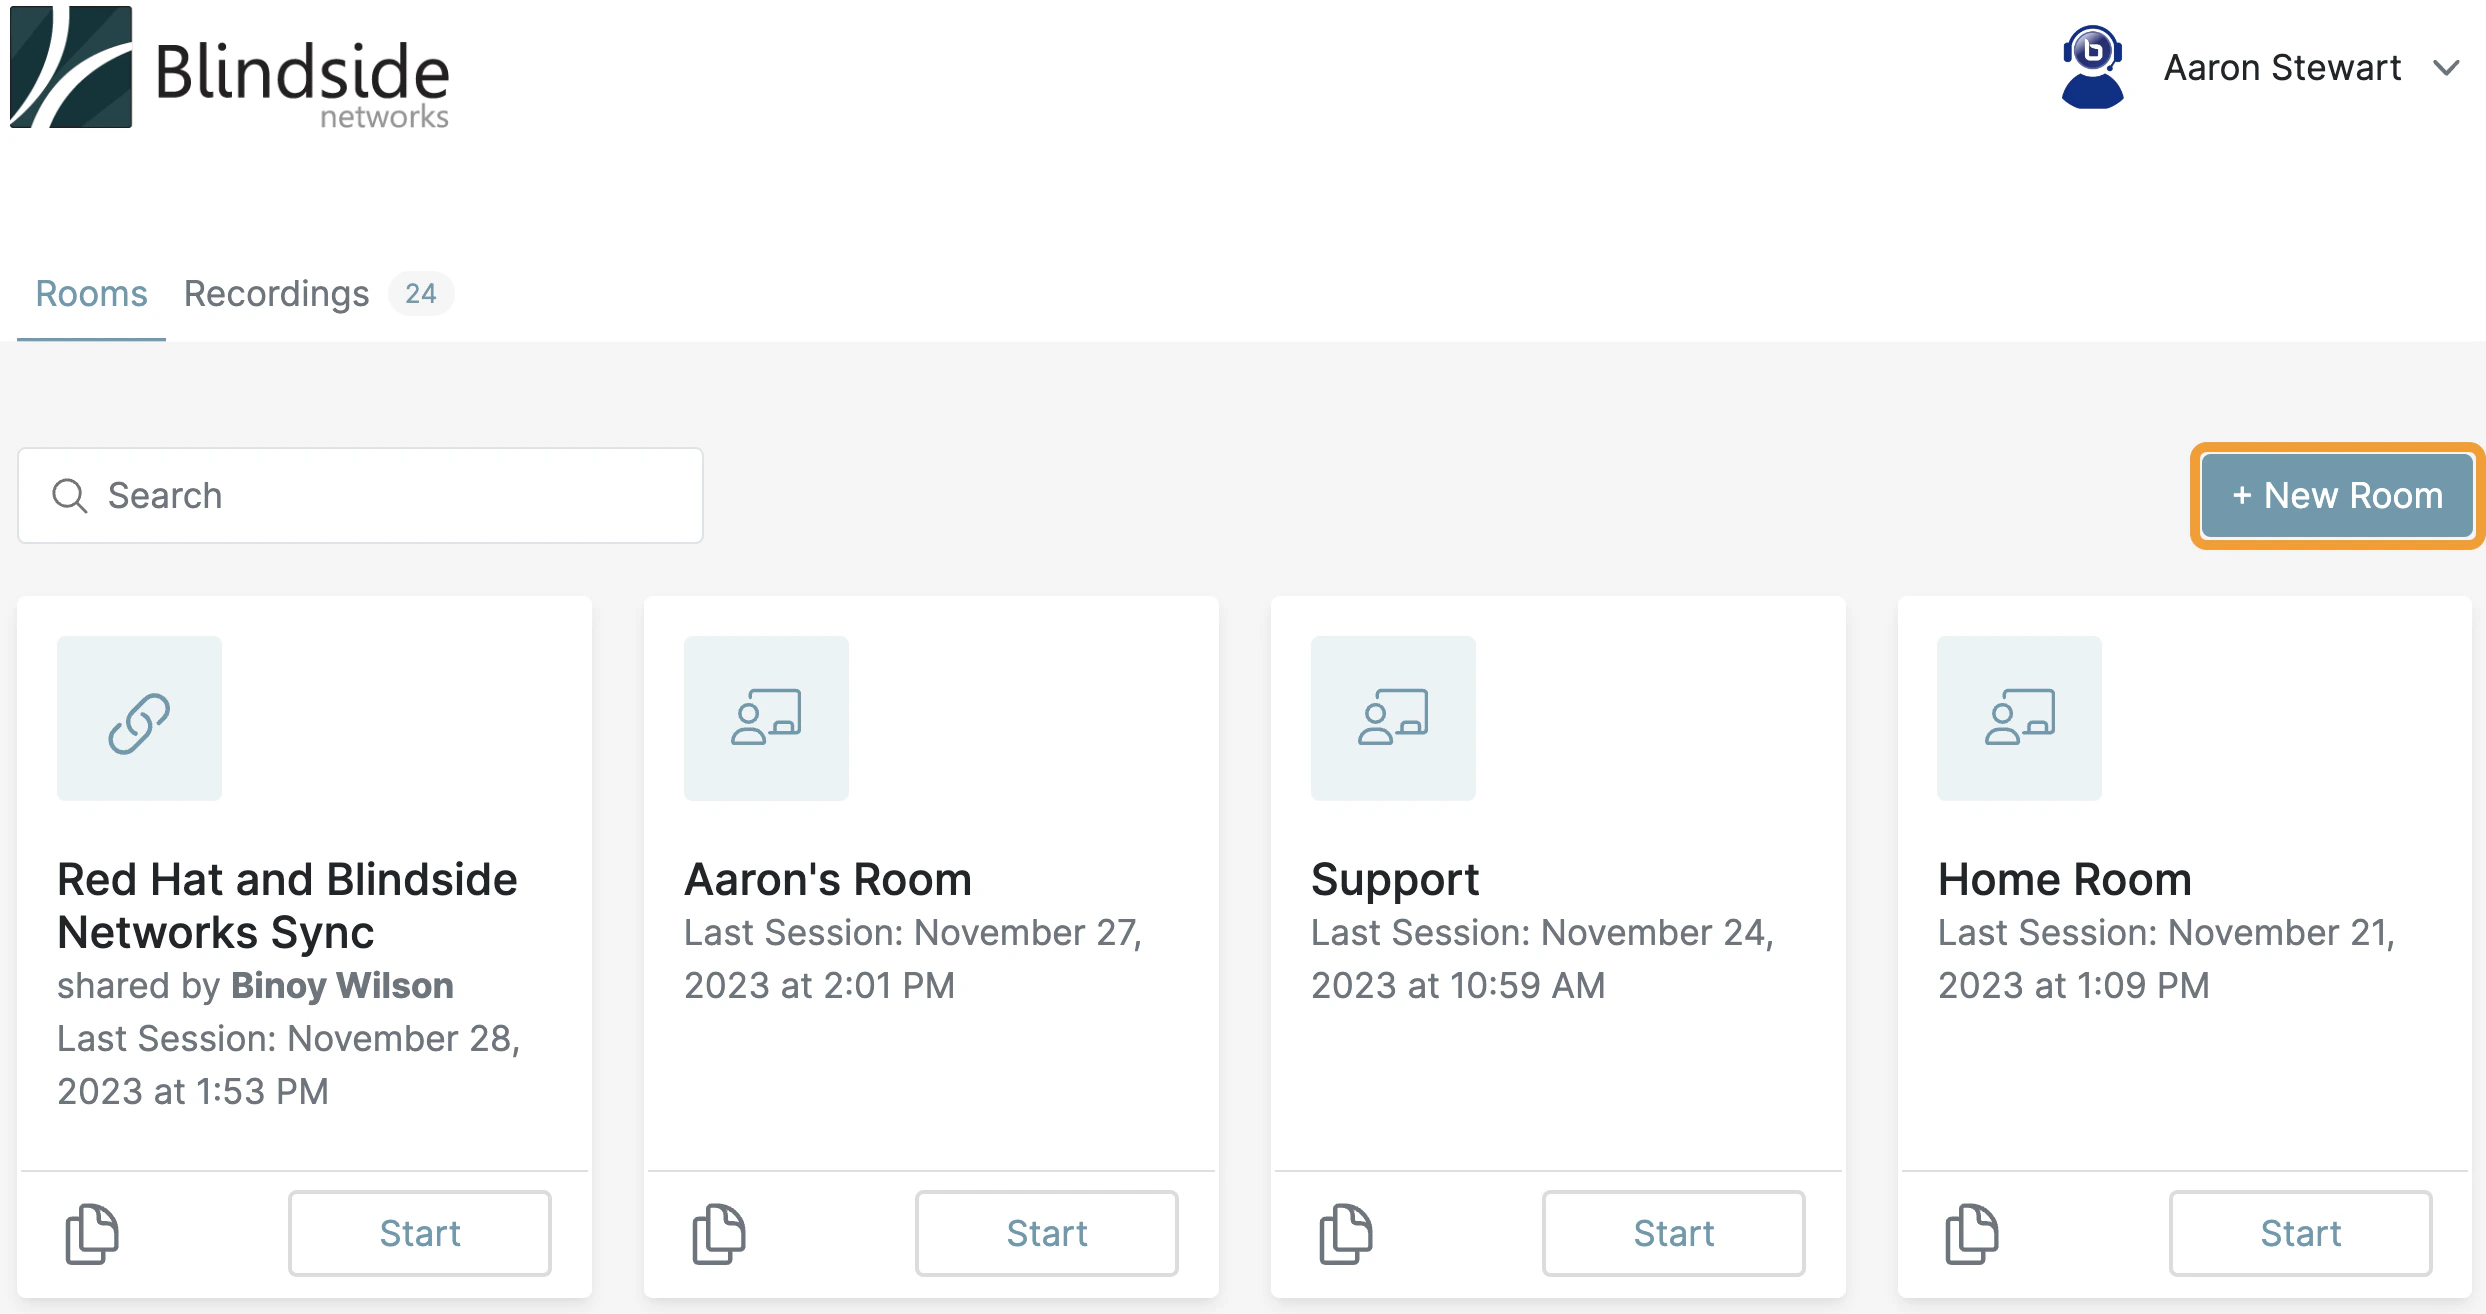Viewport: 2486px width, 1314px height.
Task: Create a room with New Room button
Action: (x=2337, y=495)
